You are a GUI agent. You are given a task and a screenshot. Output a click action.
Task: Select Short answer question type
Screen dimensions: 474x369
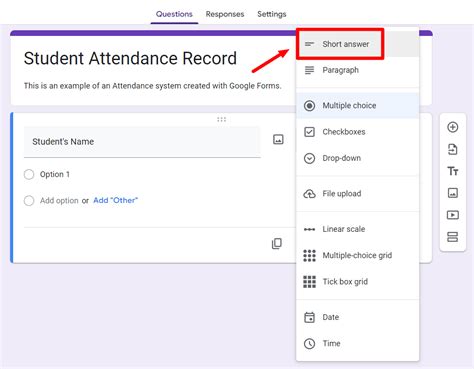pos(357,44)
